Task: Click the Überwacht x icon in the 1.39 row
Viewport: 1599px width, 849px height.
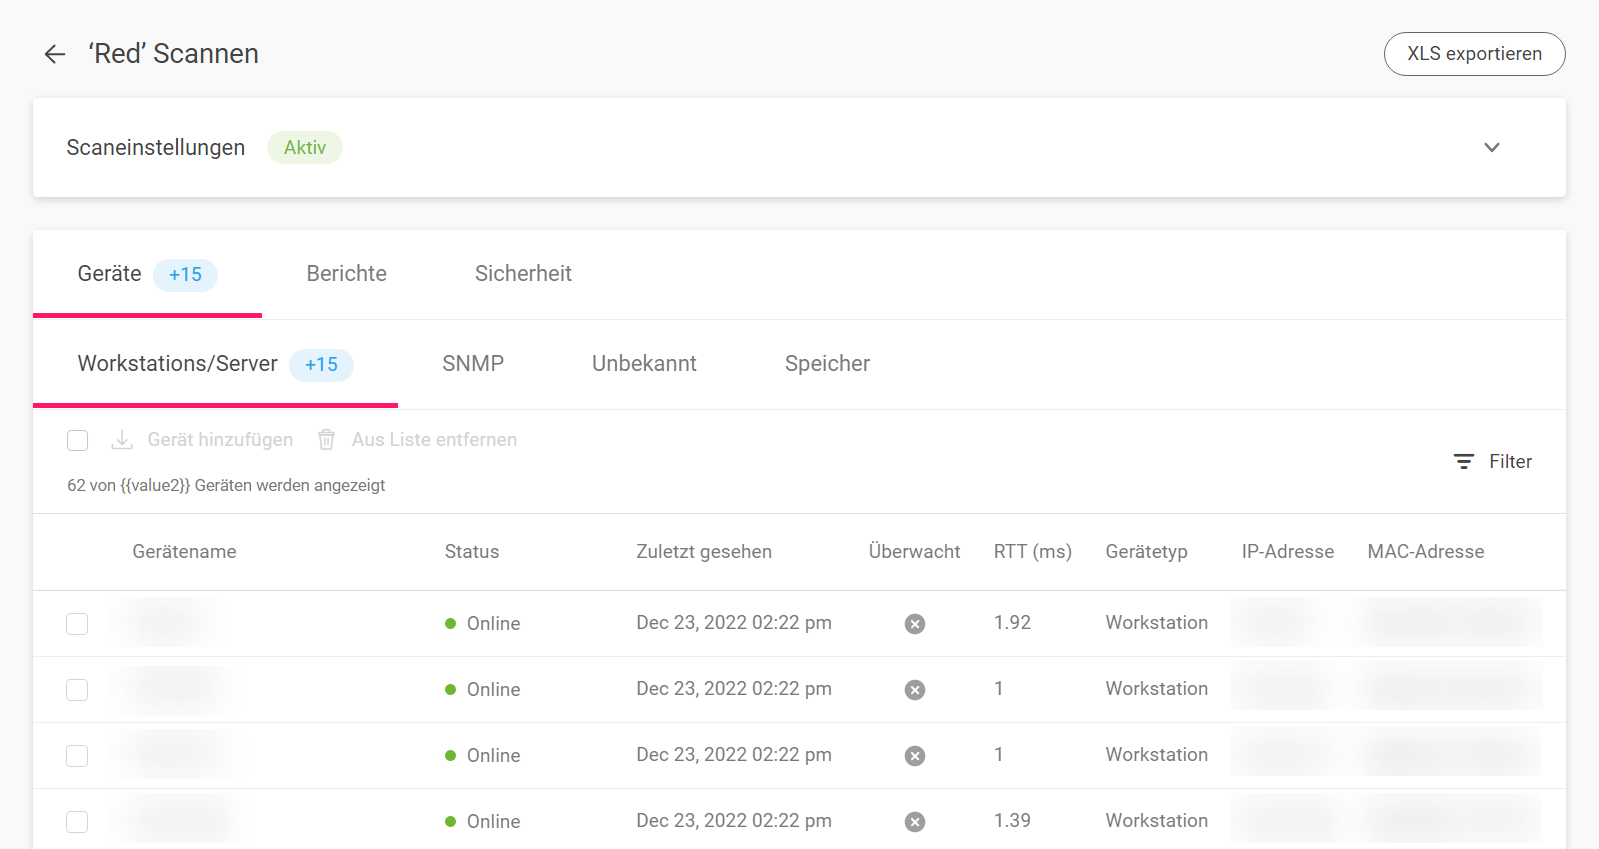Action: [914, 822]
